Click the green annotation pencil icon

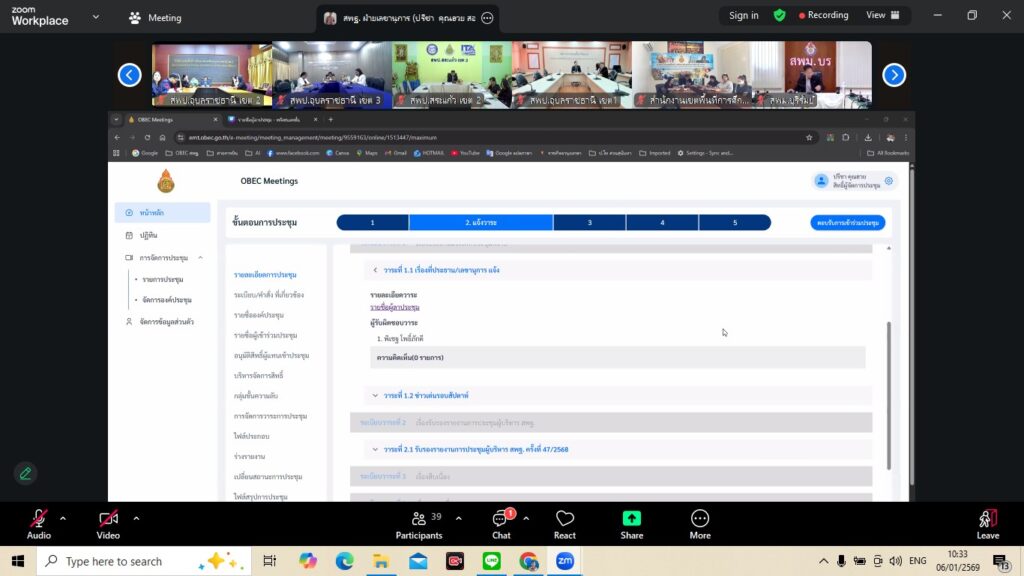(26, 473)
